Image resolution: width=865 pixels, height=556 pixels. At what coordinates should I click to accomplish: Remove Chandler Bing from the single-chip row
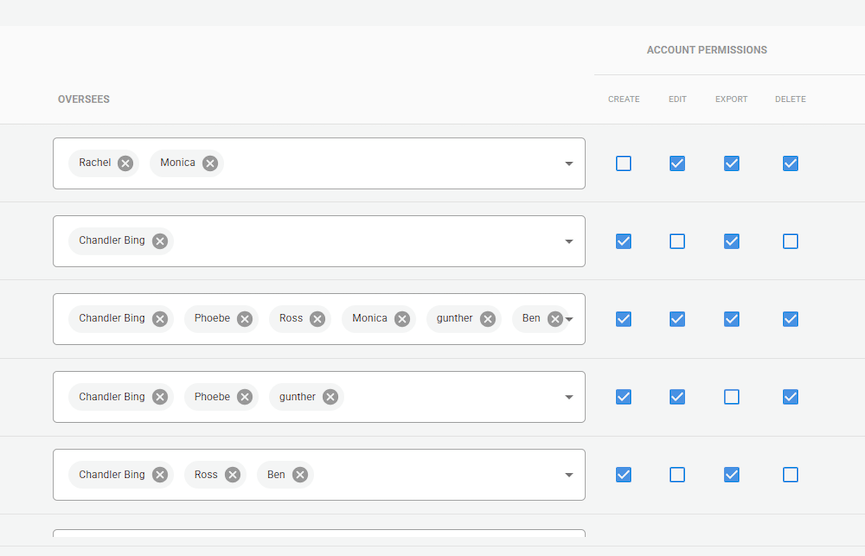click(160, 241)
